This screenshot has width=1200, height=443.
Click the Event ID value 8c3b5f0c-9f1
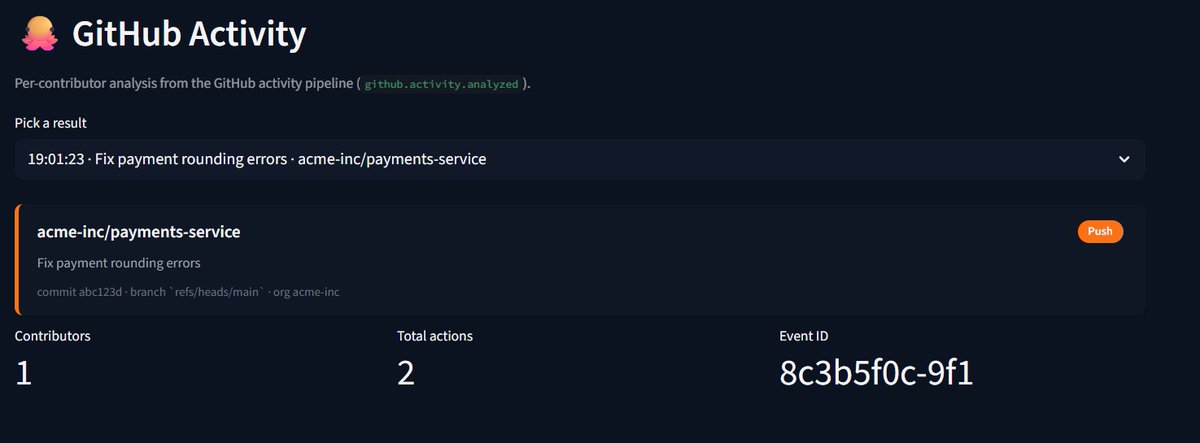(876, 373)
